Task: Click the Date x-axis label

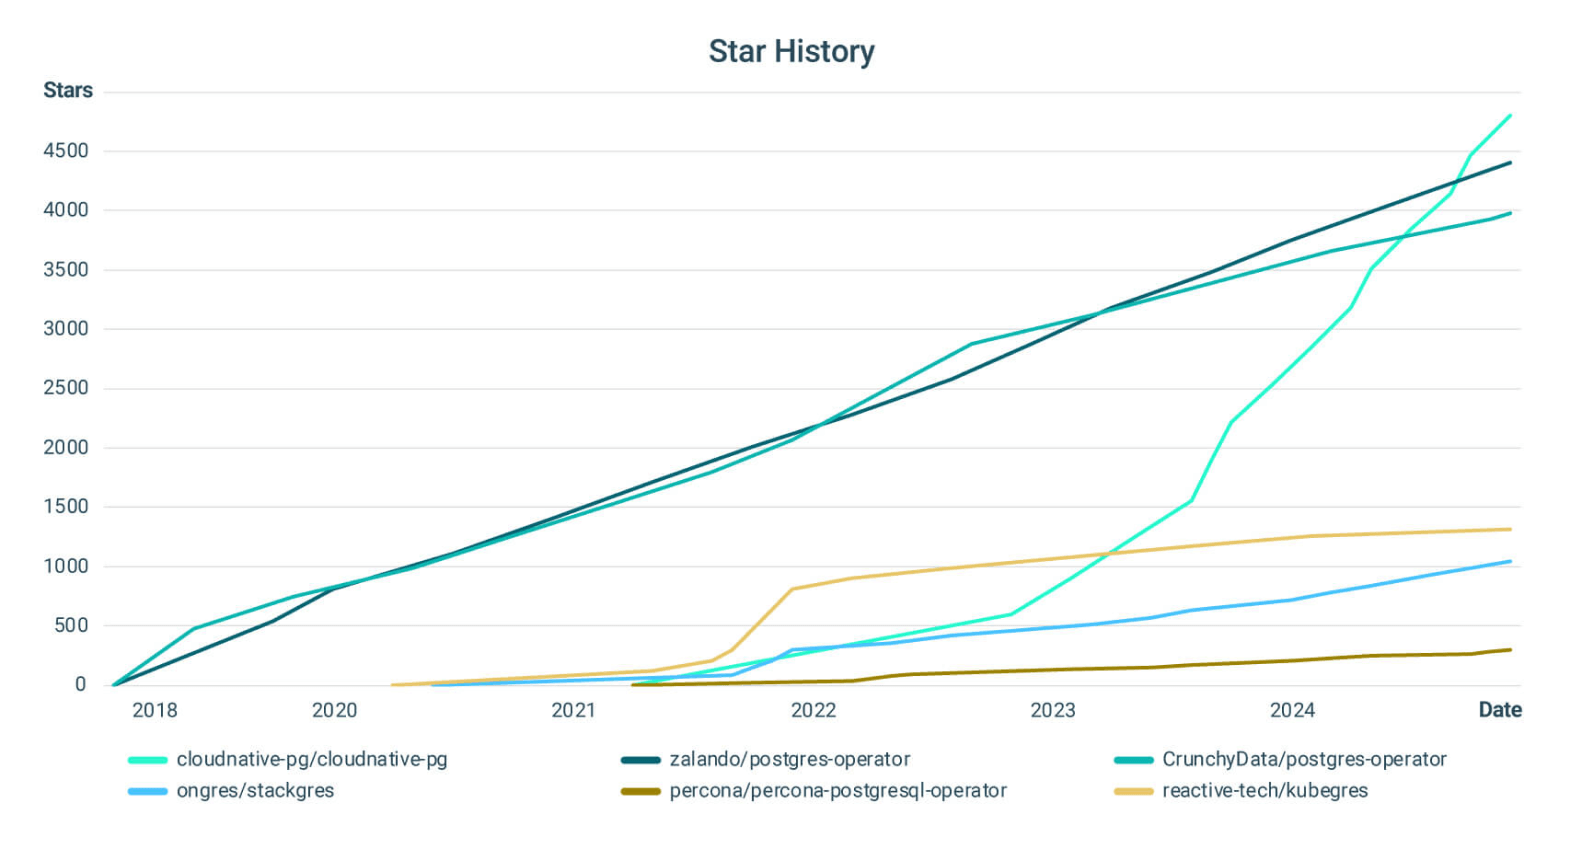Action: pos(1500,710)
